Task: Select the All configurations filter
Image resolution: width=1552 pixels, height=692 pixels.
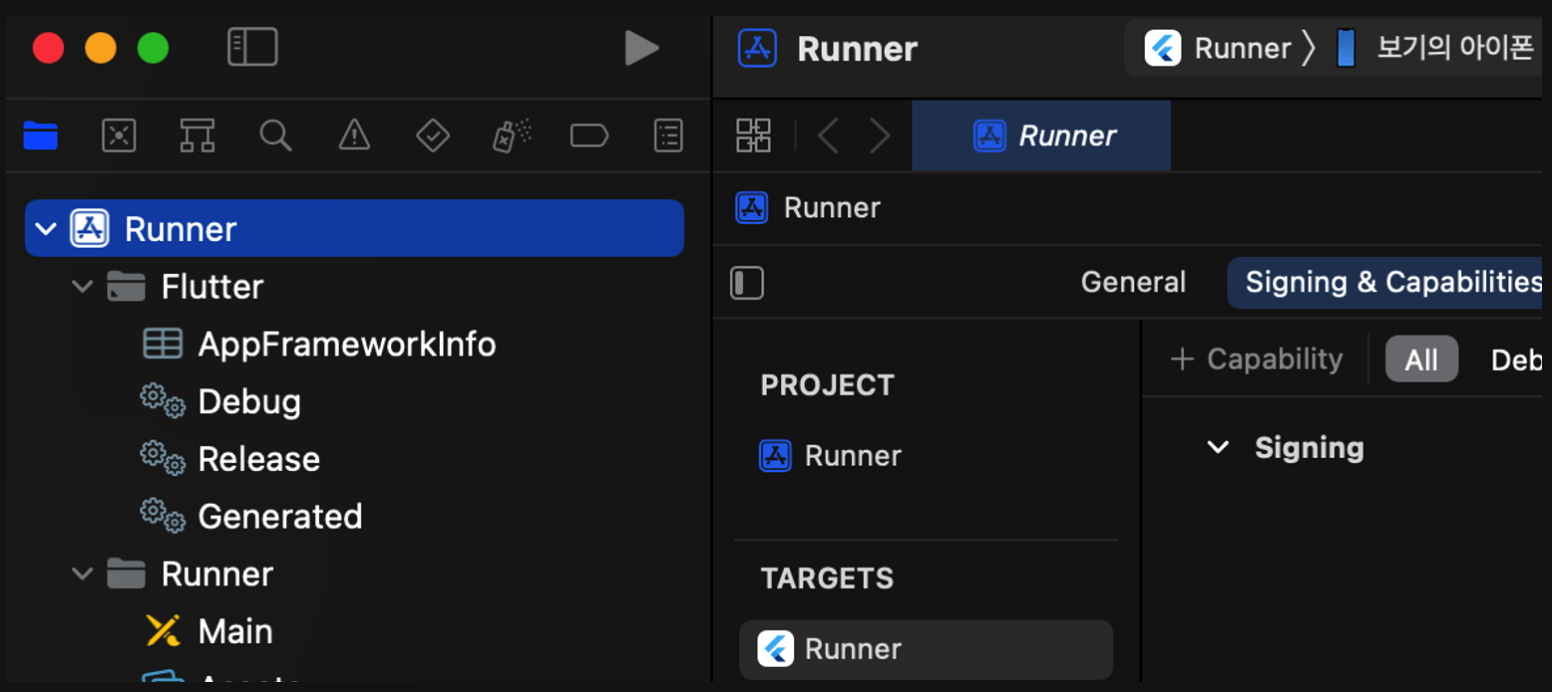Action: 1421,360
